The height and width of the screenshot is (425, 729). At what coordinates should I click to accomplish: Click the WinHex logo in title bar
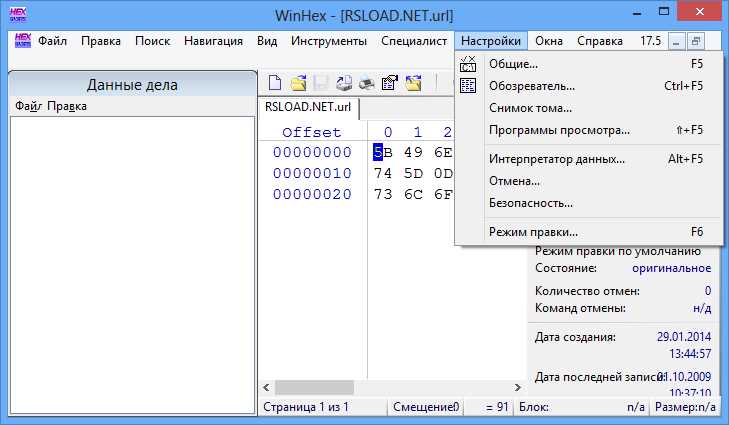tap(18, 14)
